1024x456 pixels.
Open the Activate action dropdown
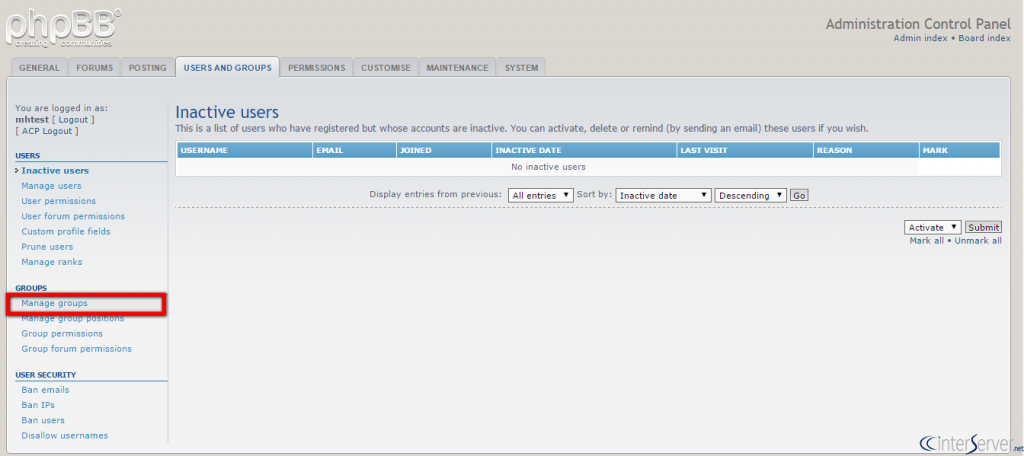tap(933, 227)
